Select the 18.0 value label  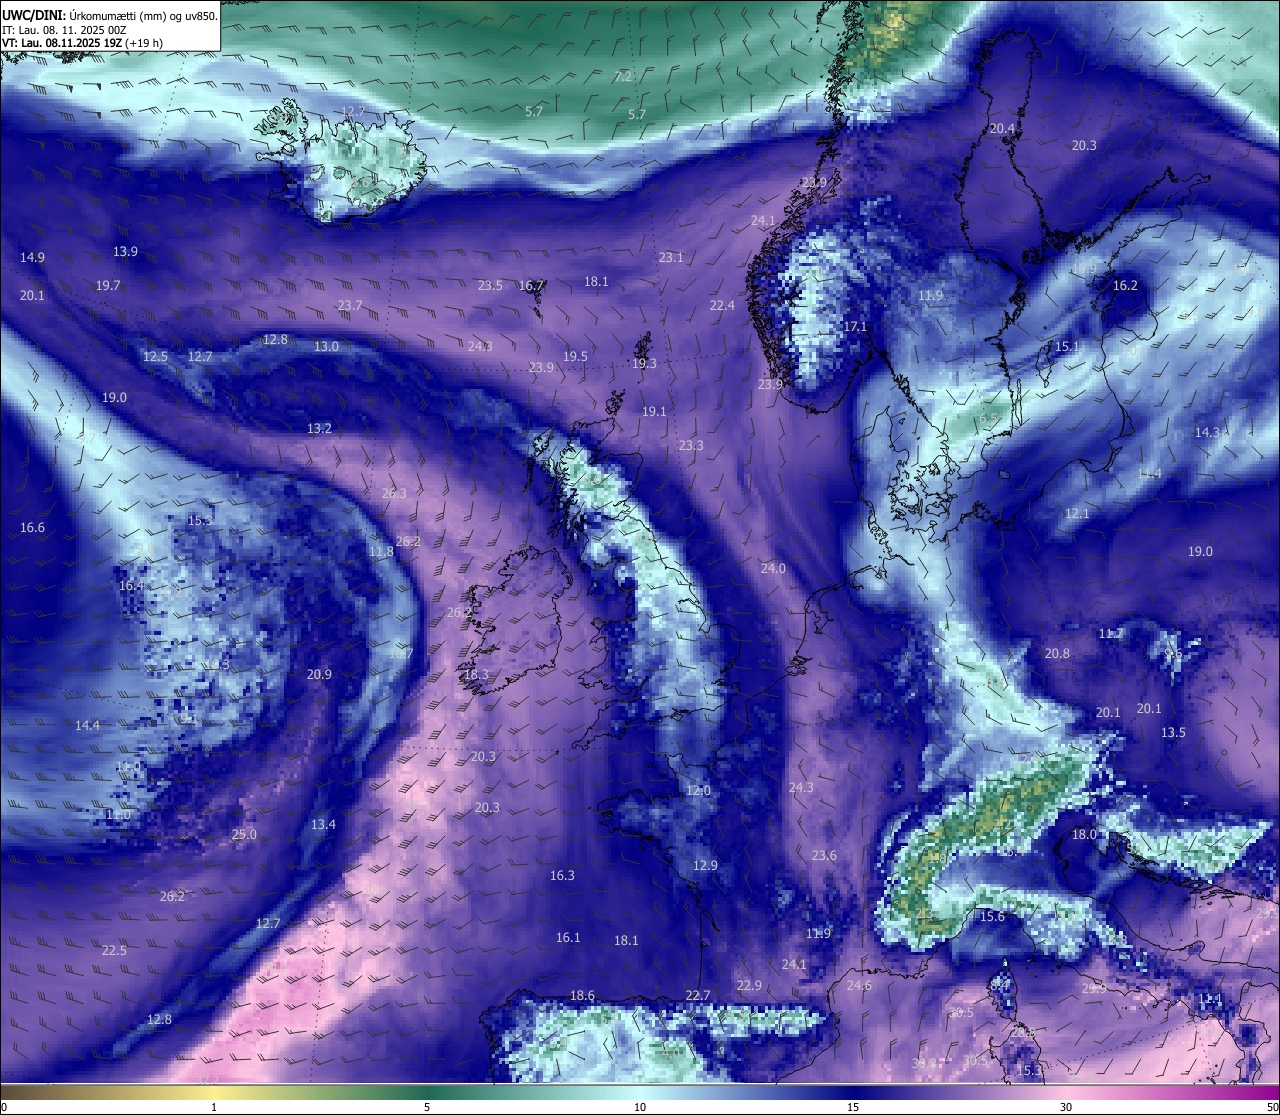point(1084,834)
